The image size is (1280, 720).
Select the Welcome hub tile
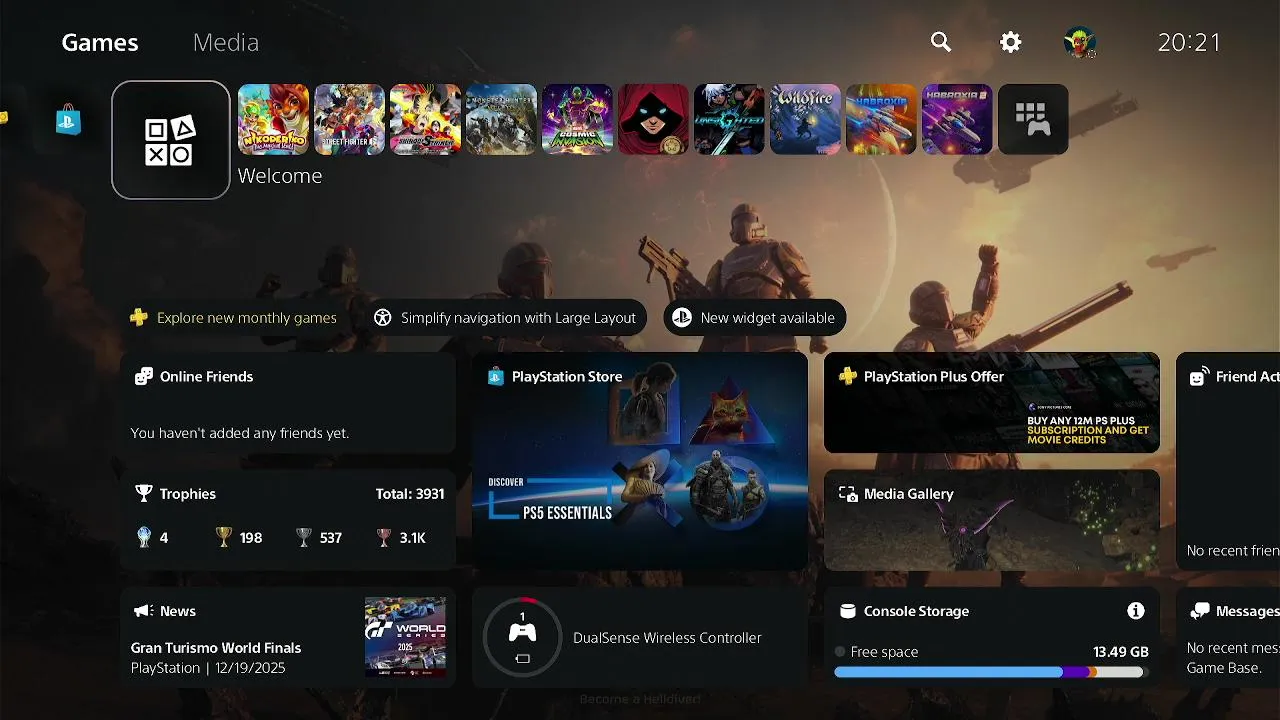click(171, 140)
